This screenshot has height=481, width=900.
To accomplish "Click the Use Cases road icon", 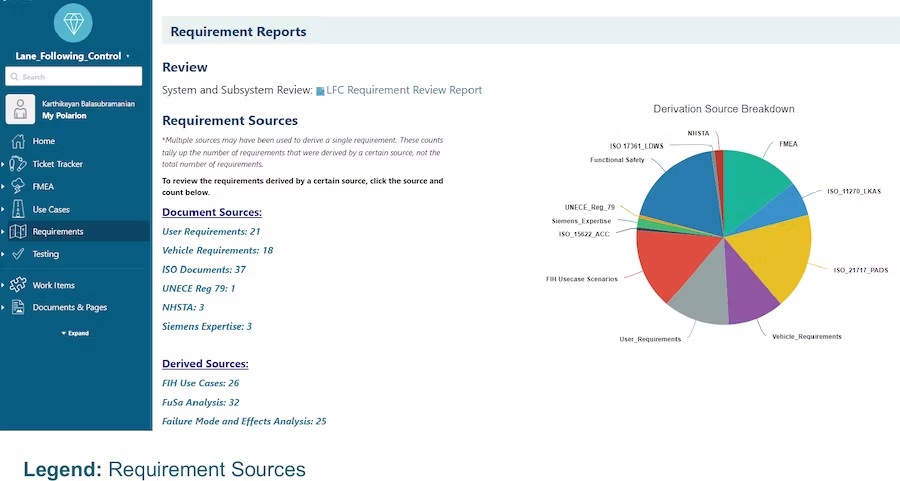I will pos(18,210).
